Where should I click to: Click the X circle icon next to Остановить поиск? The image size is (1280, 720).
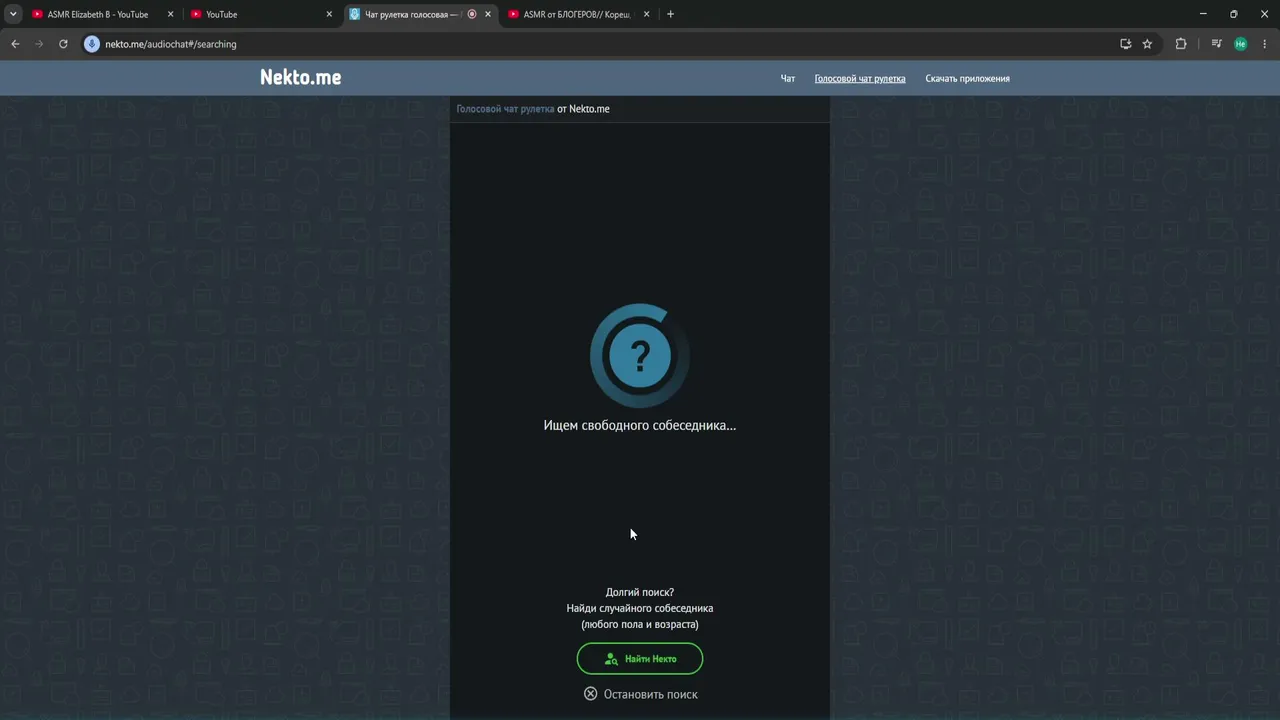click(x=591, y=694)
